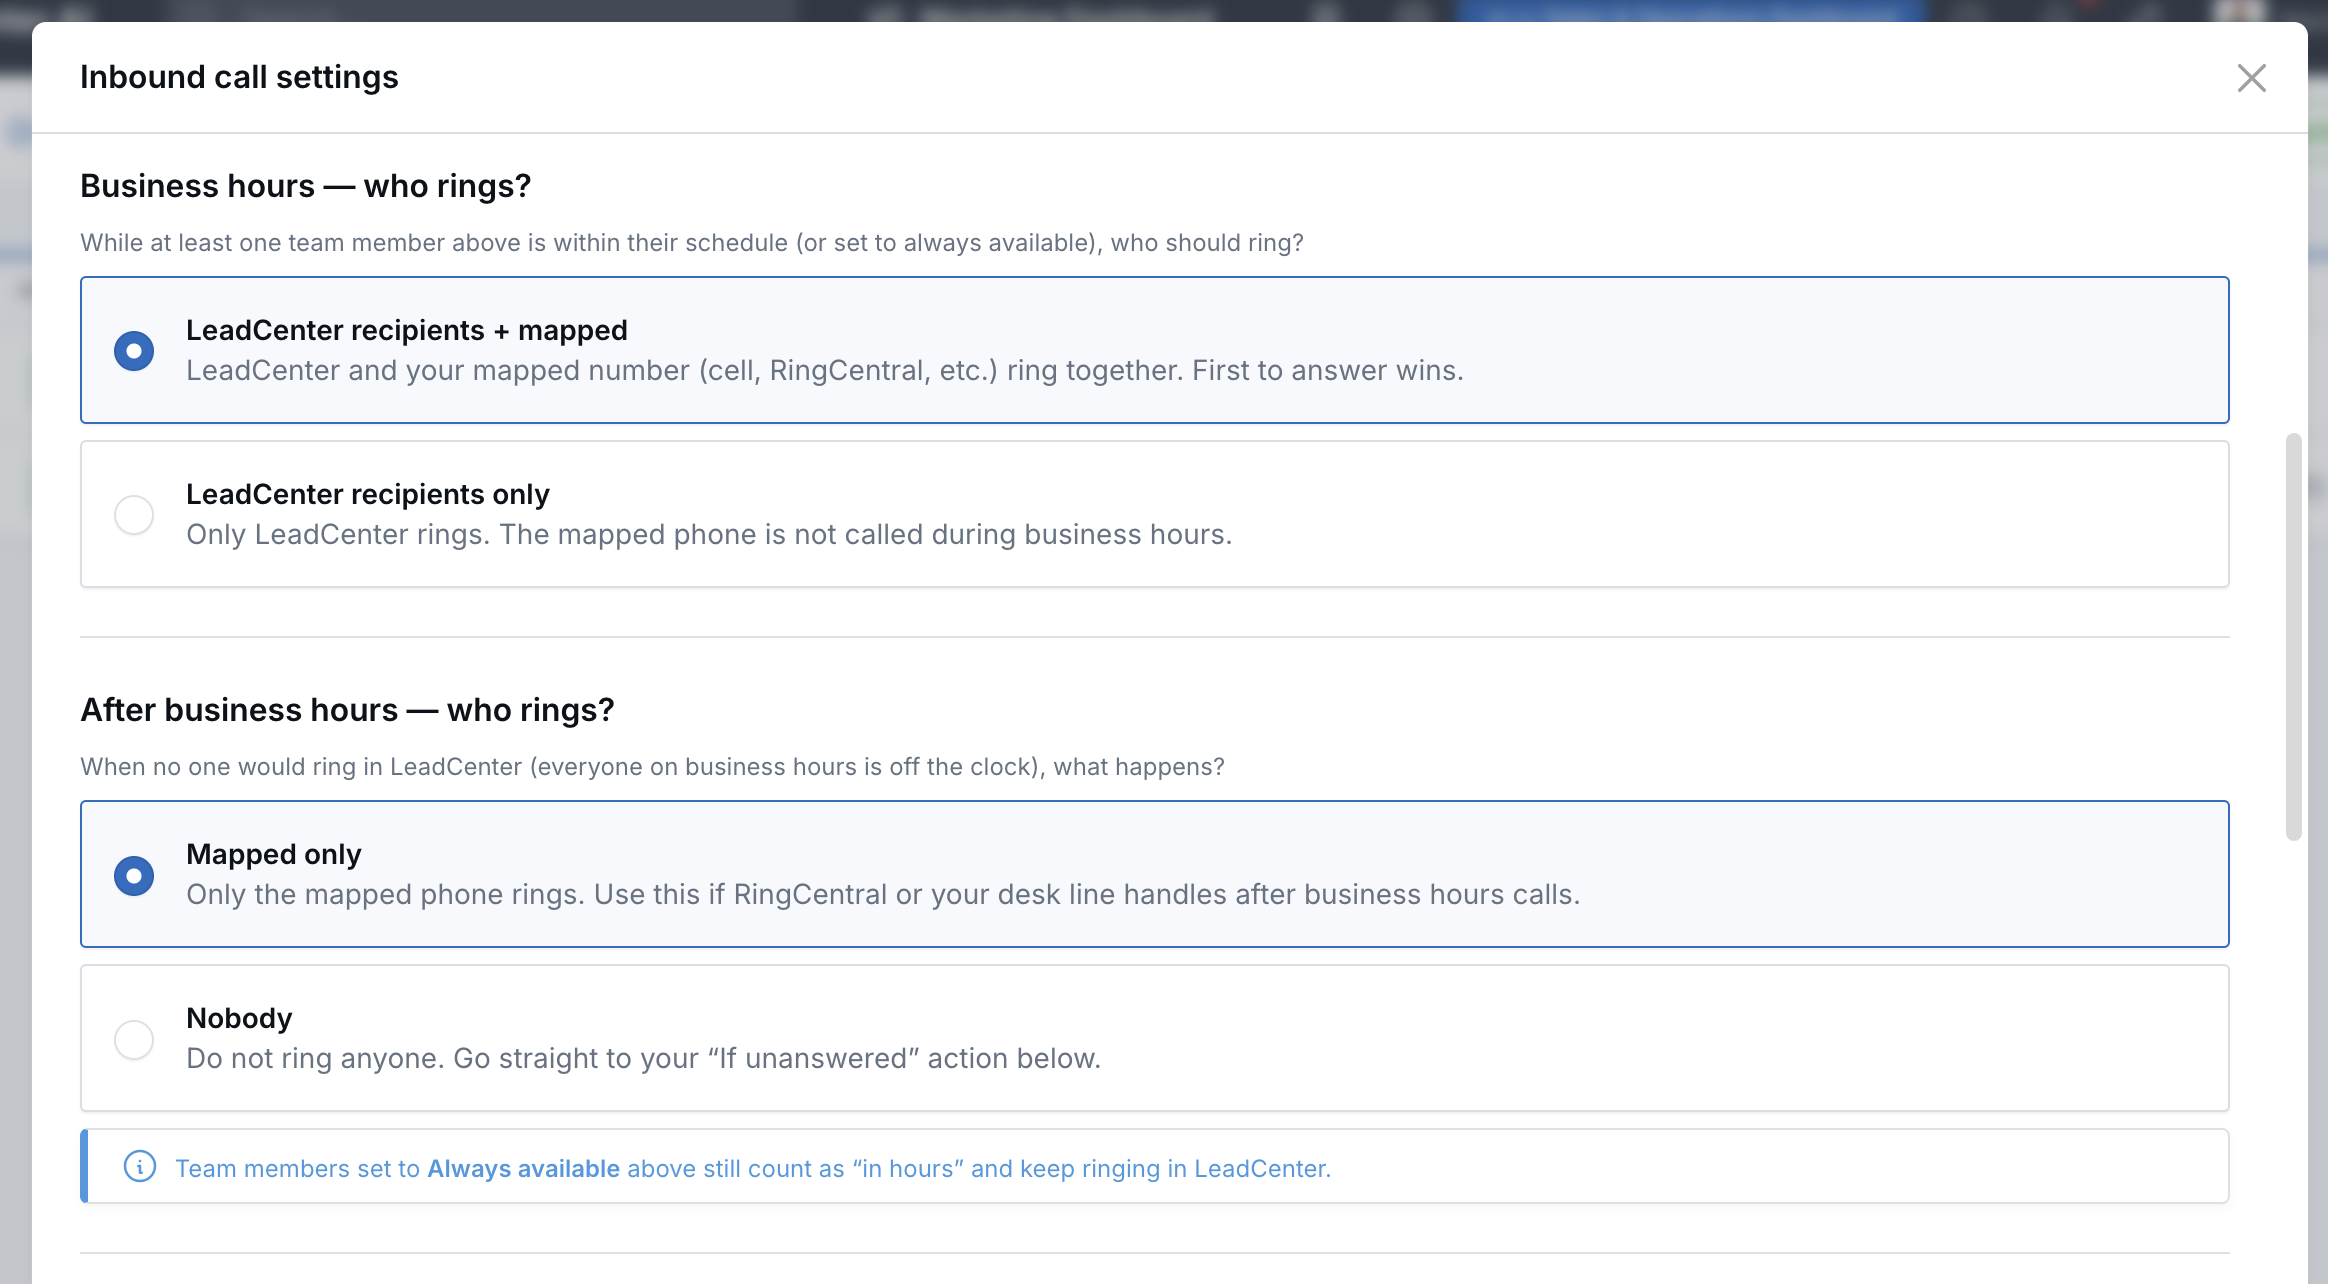
Task: Click the info icon in the blue notice
Action: point(140,1166)
